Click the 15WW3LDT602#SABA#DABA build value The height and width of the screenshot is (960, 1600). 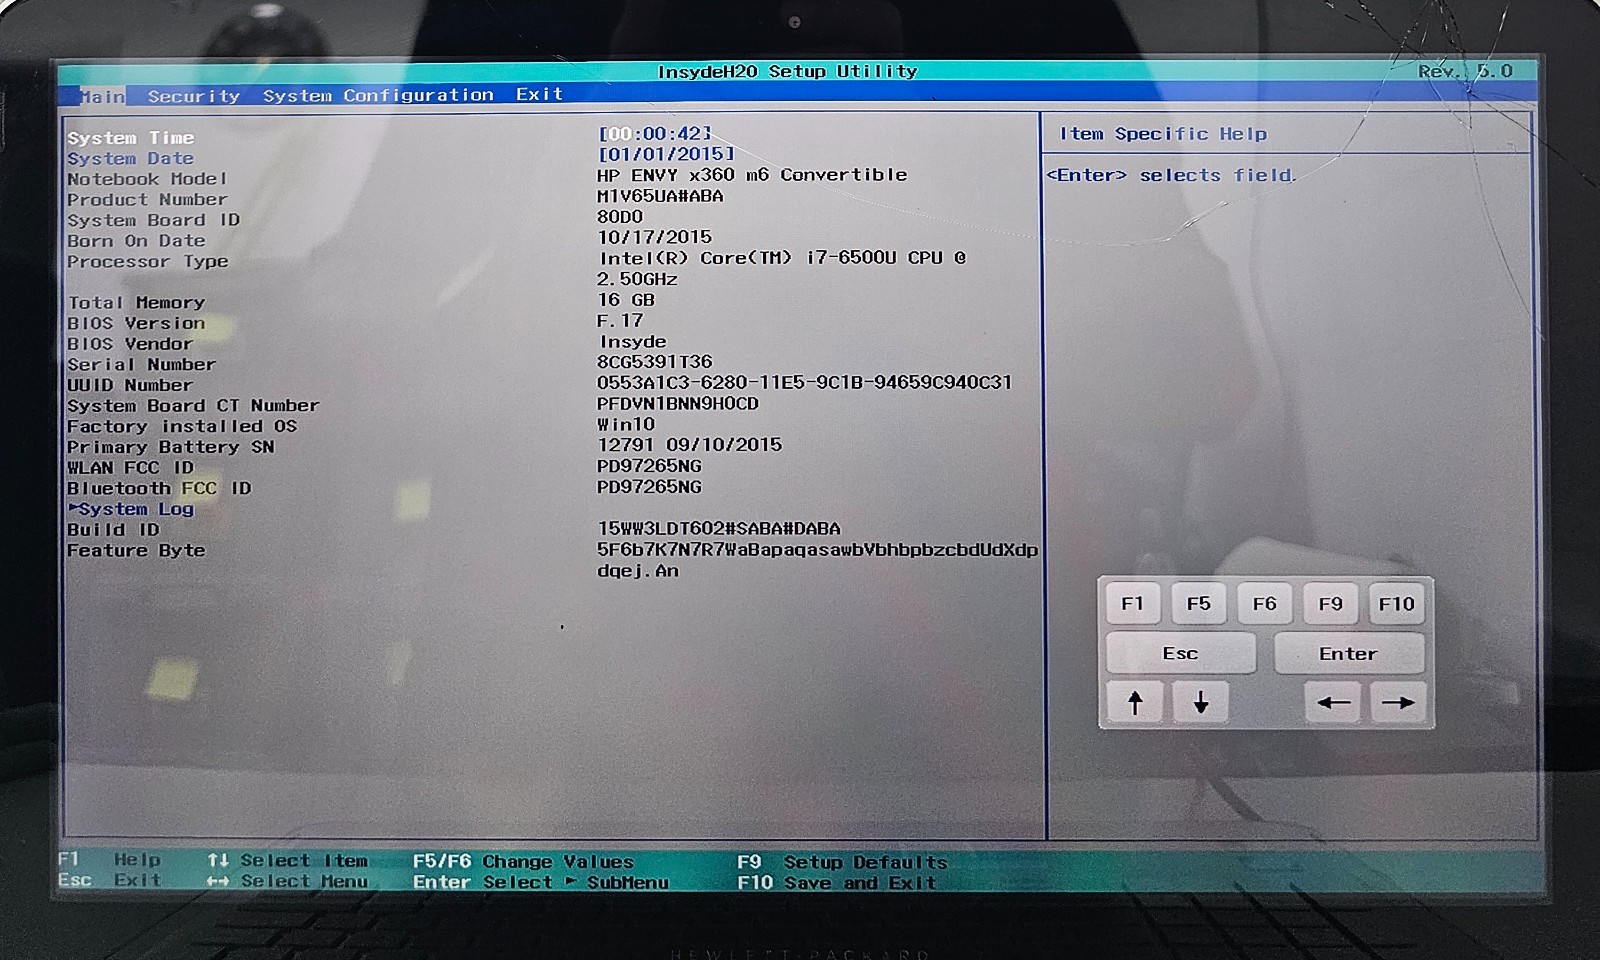pos(719,529)
